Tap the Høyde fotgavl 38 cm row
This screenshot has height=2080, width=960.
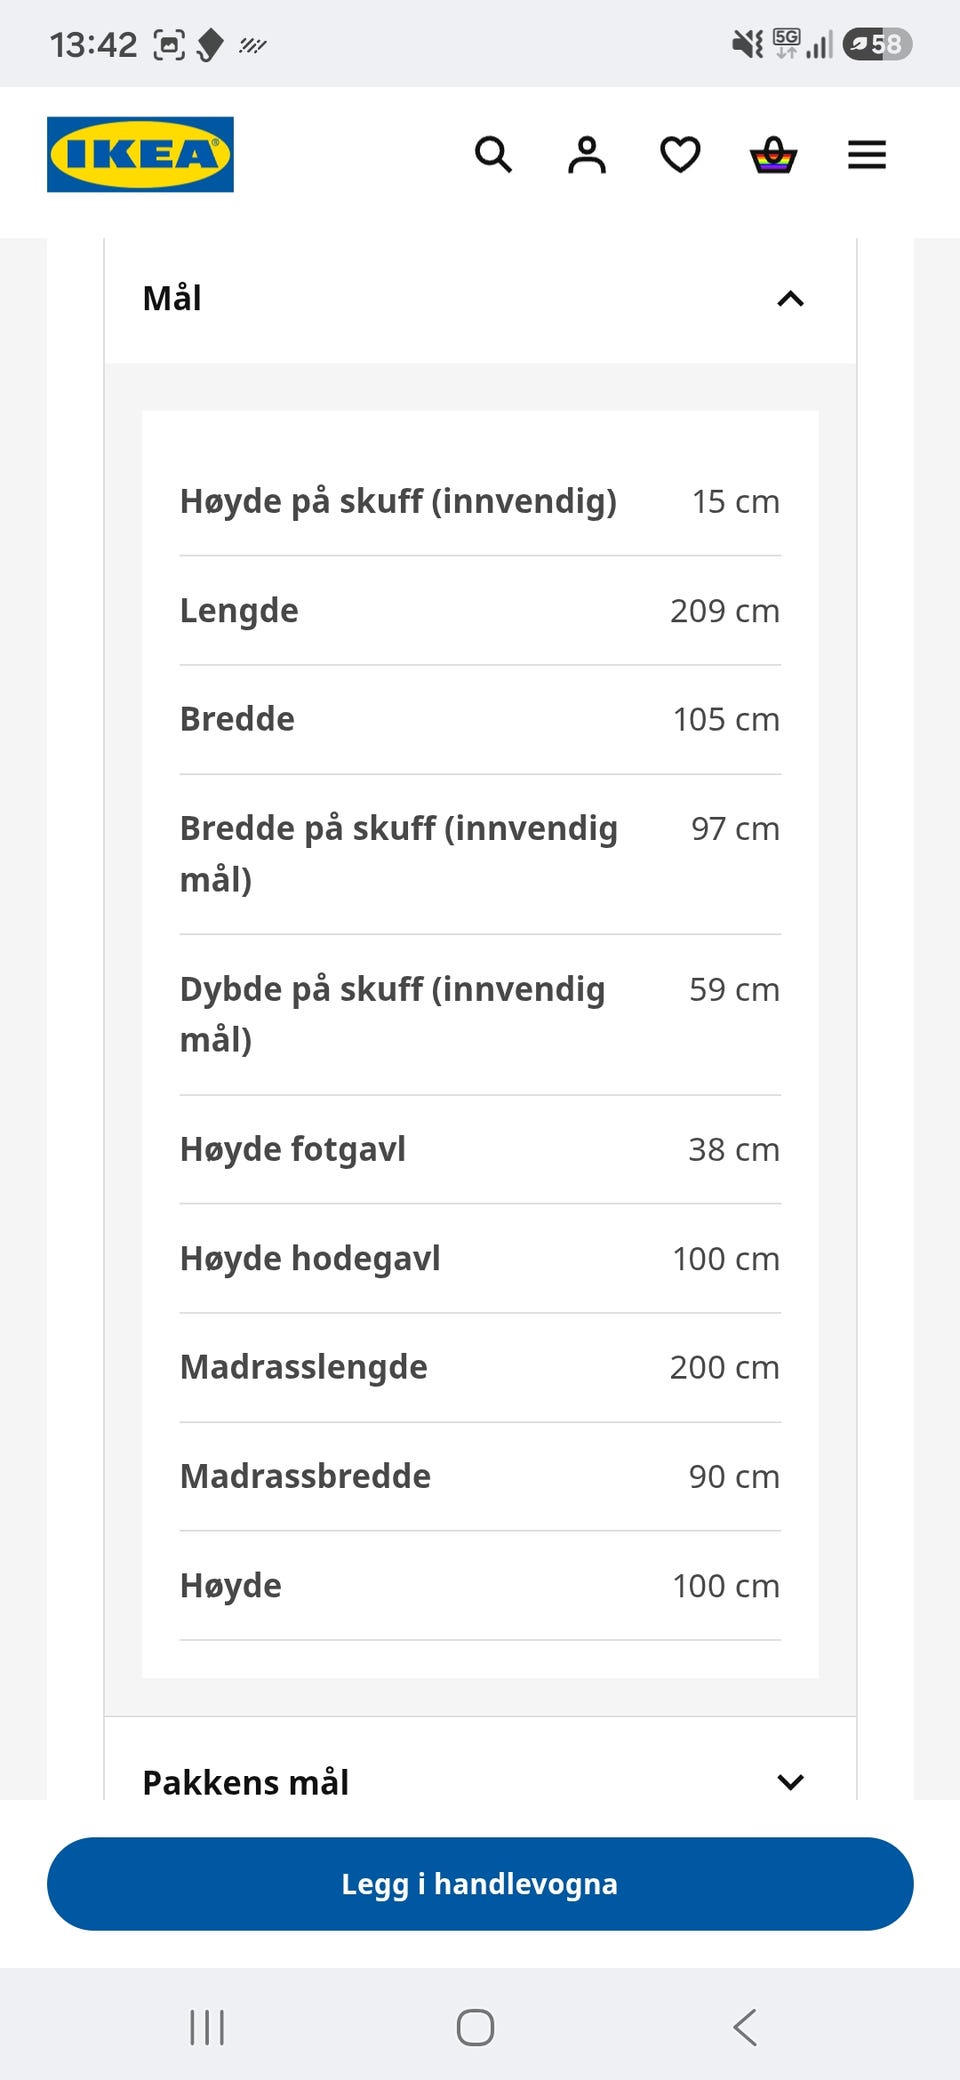point(480,1150)
